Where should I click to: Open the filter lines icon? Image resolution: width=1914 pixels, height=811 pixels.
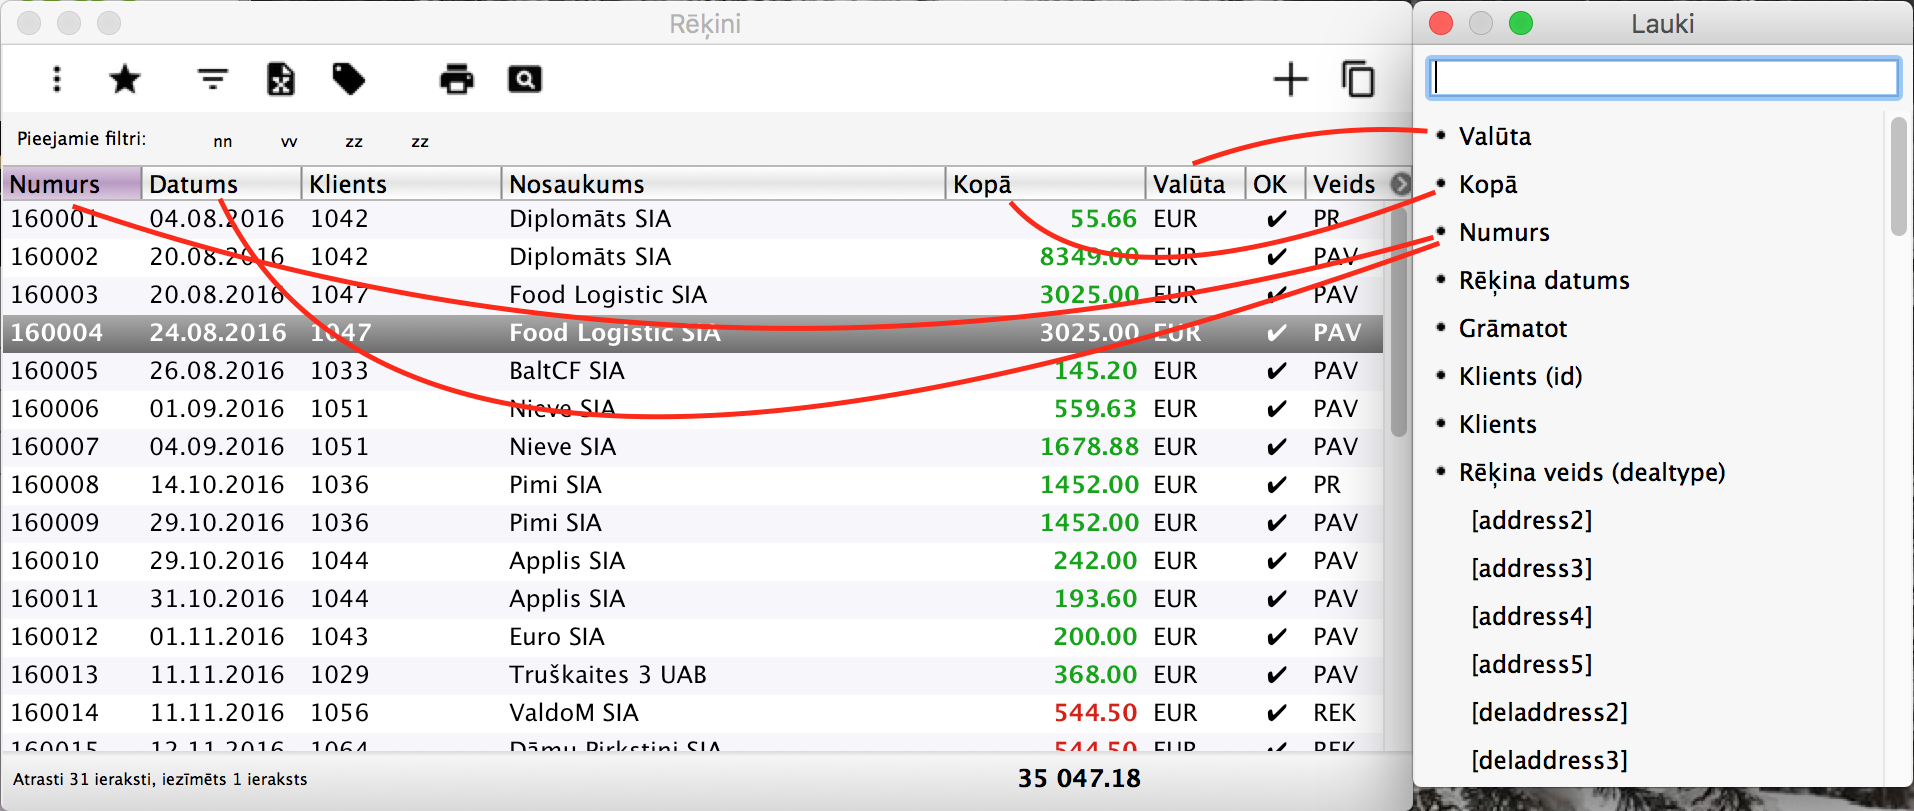(x=212, y=79)
